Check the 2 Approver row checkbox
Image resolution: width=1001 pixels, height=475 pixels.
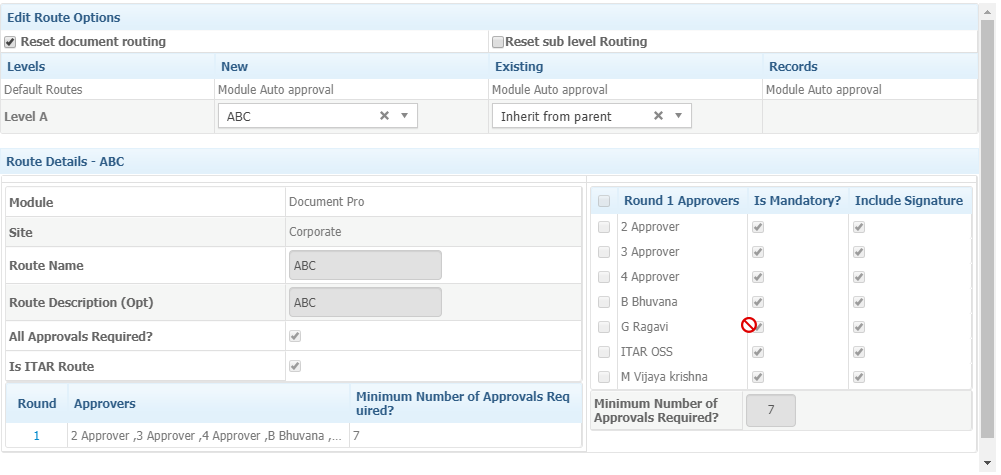point(604,227)
